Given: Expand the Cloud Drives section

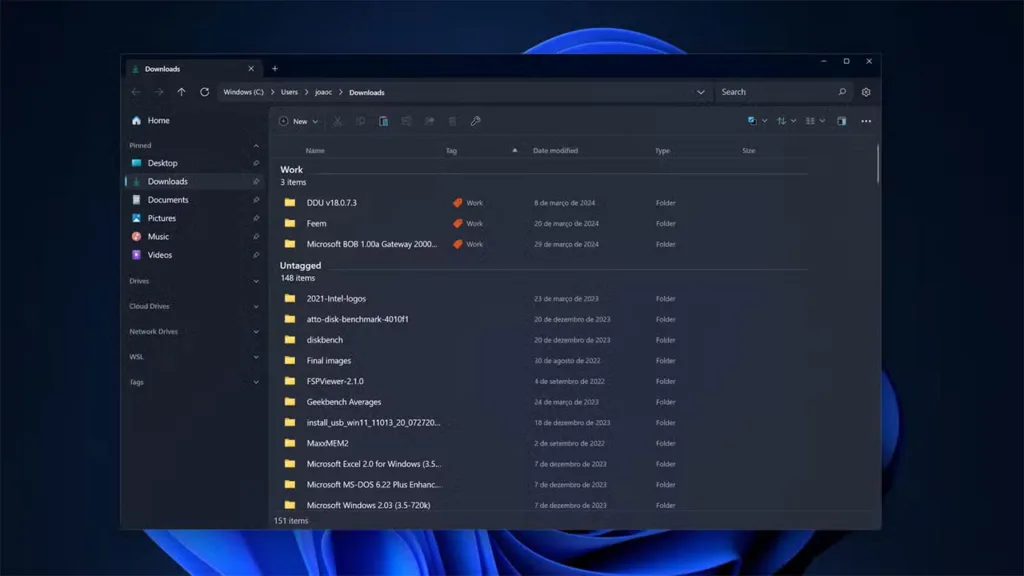Looking at the screenshot, I should pos(256,306).
